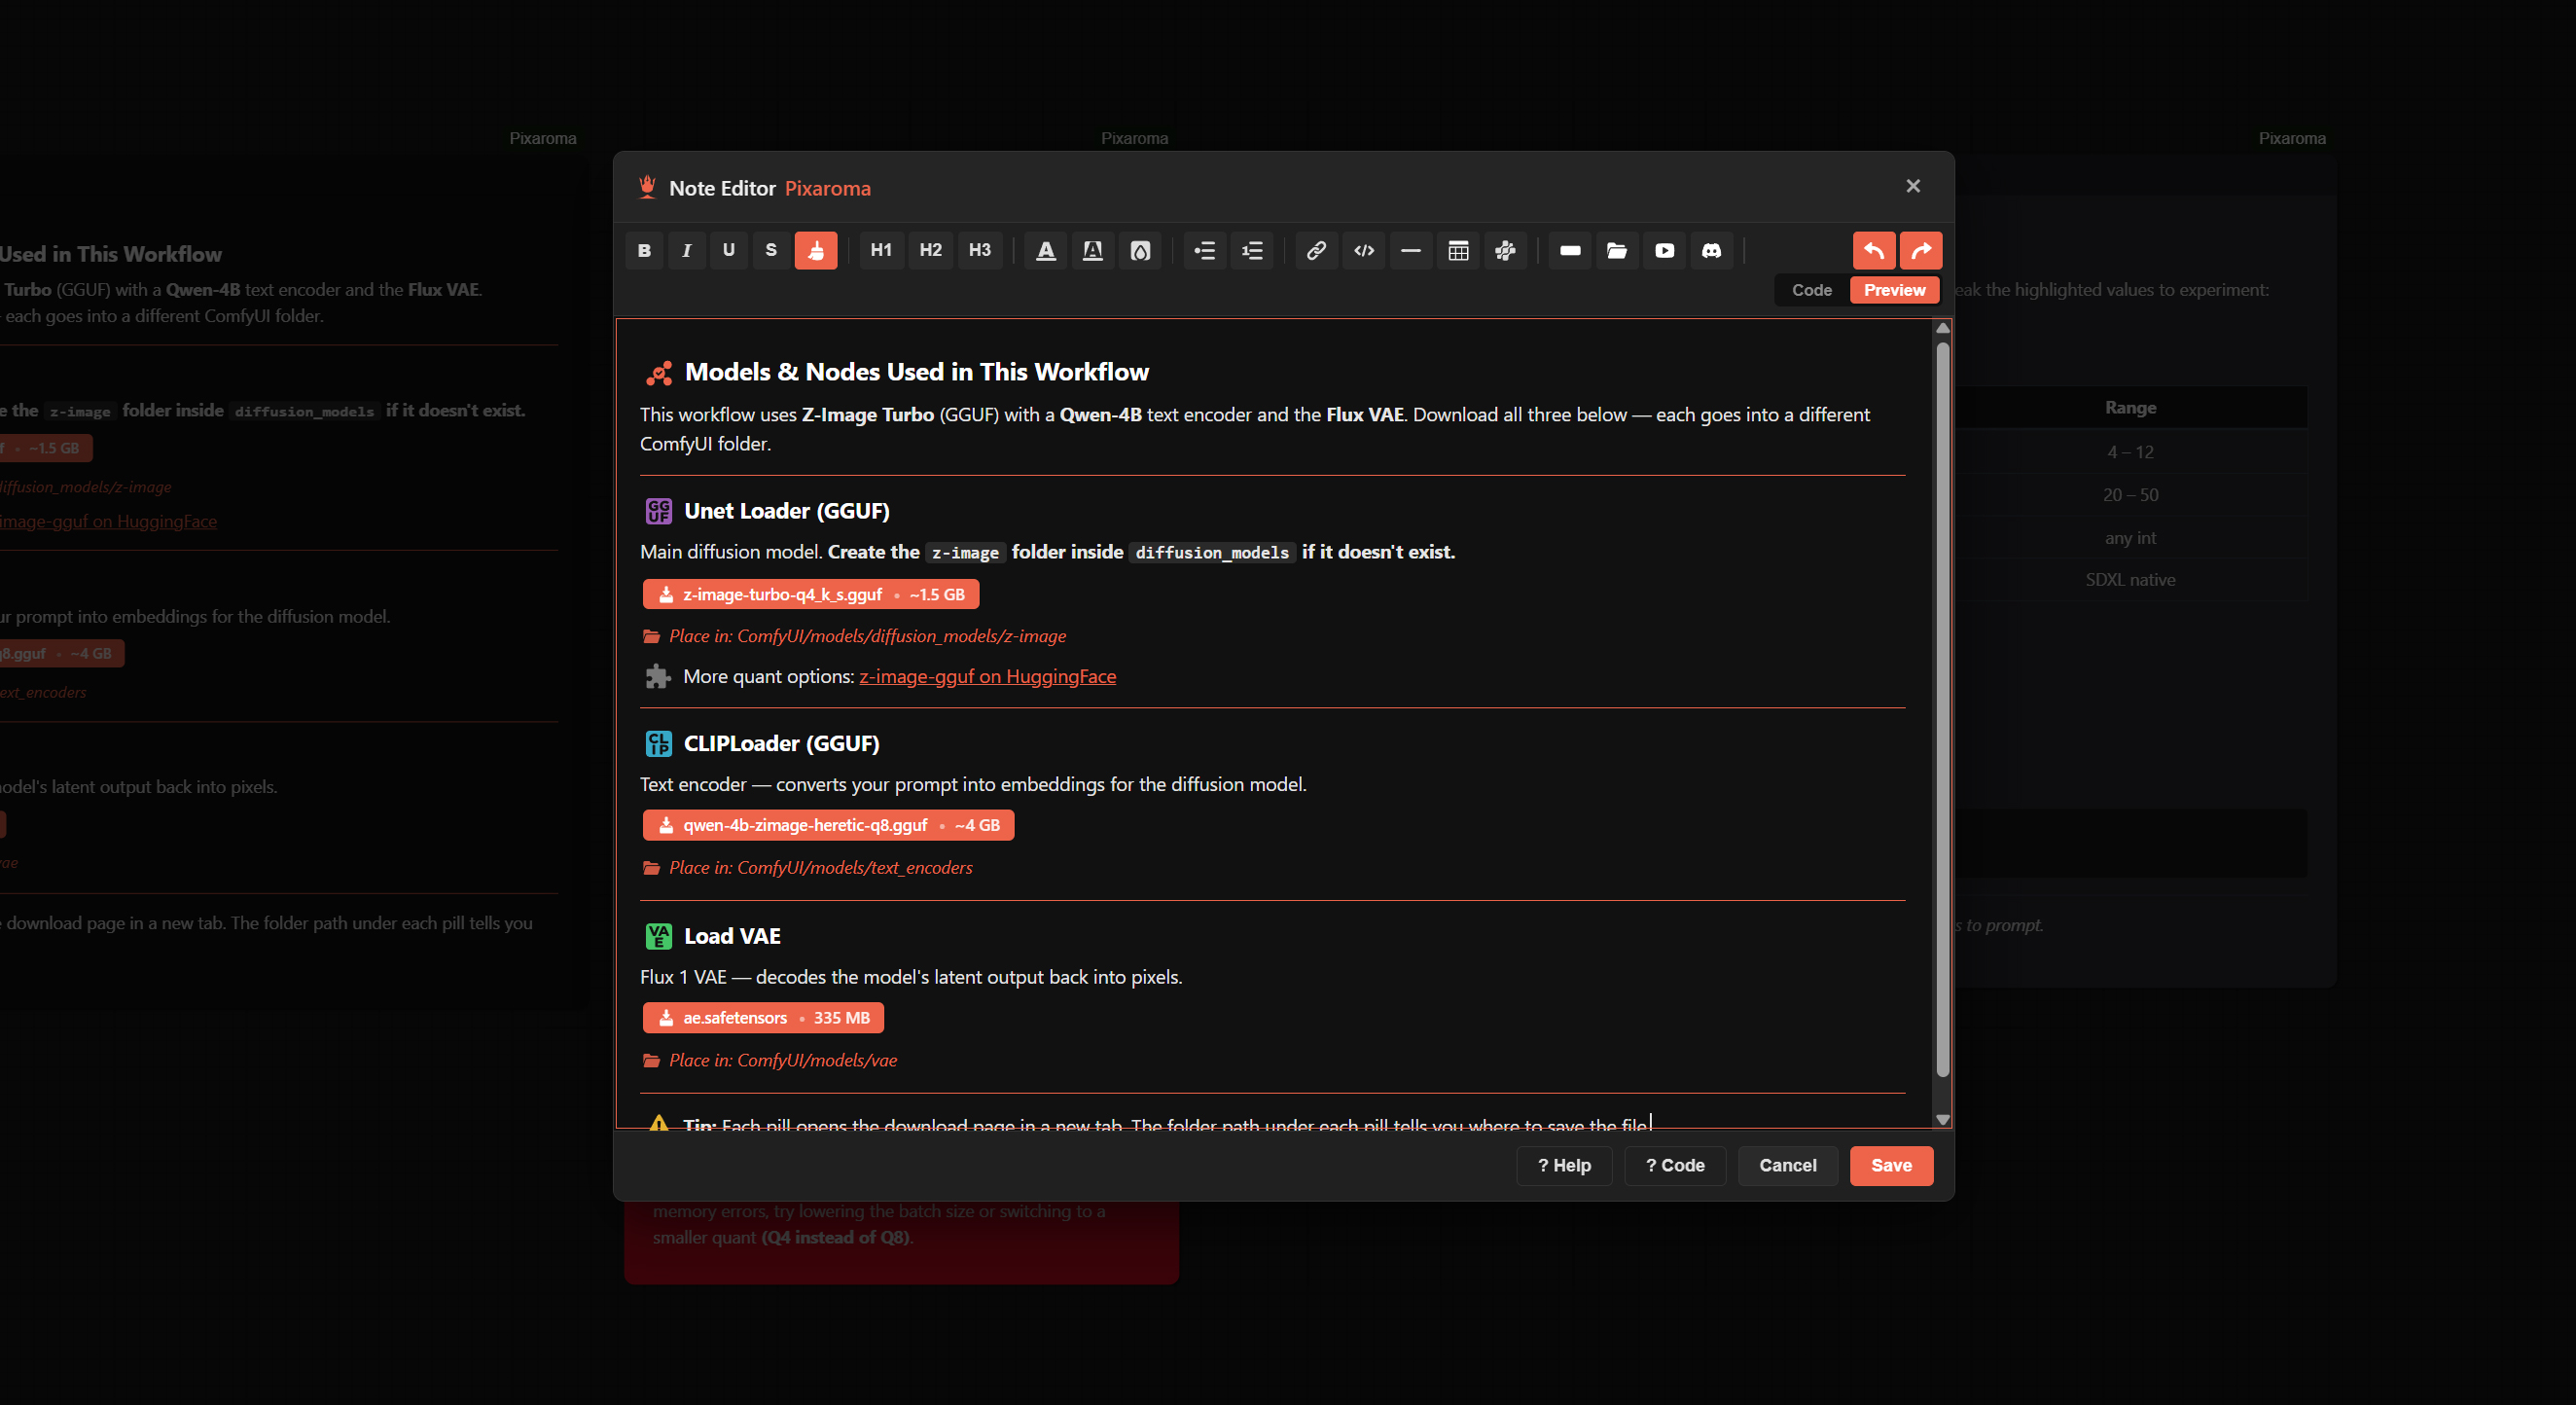
Task: Switch to the Code view tab
Action: (x=1812, y=290)
